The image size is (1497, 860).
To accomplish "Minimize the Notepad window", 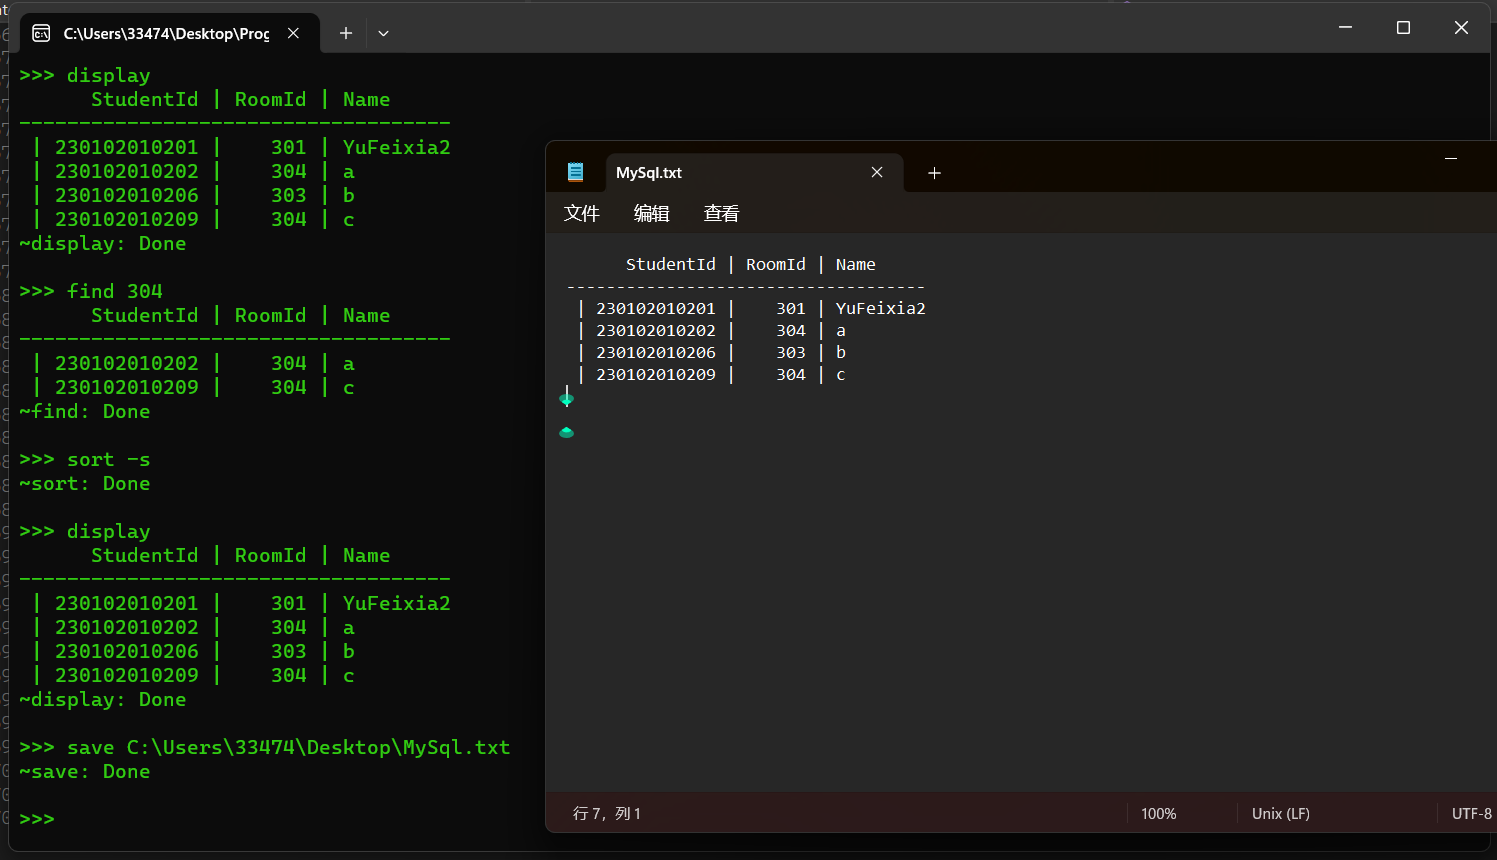I will pos(1451,158).
